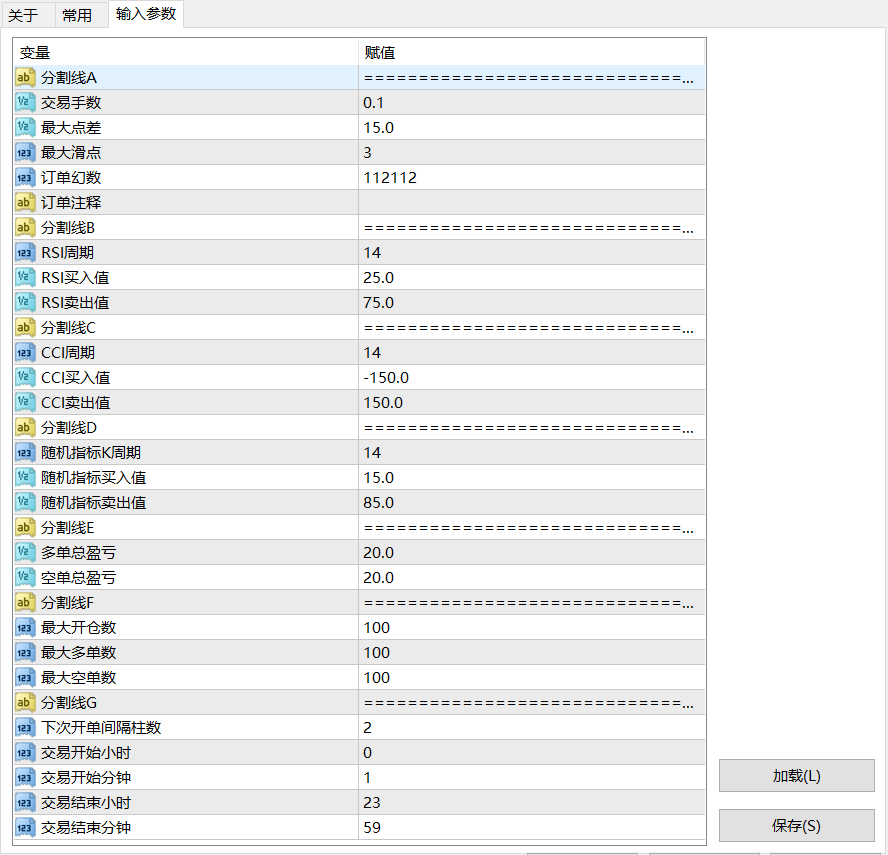
Task: Edit the 交易手数 value 0.1
Action: coord(530,103)
